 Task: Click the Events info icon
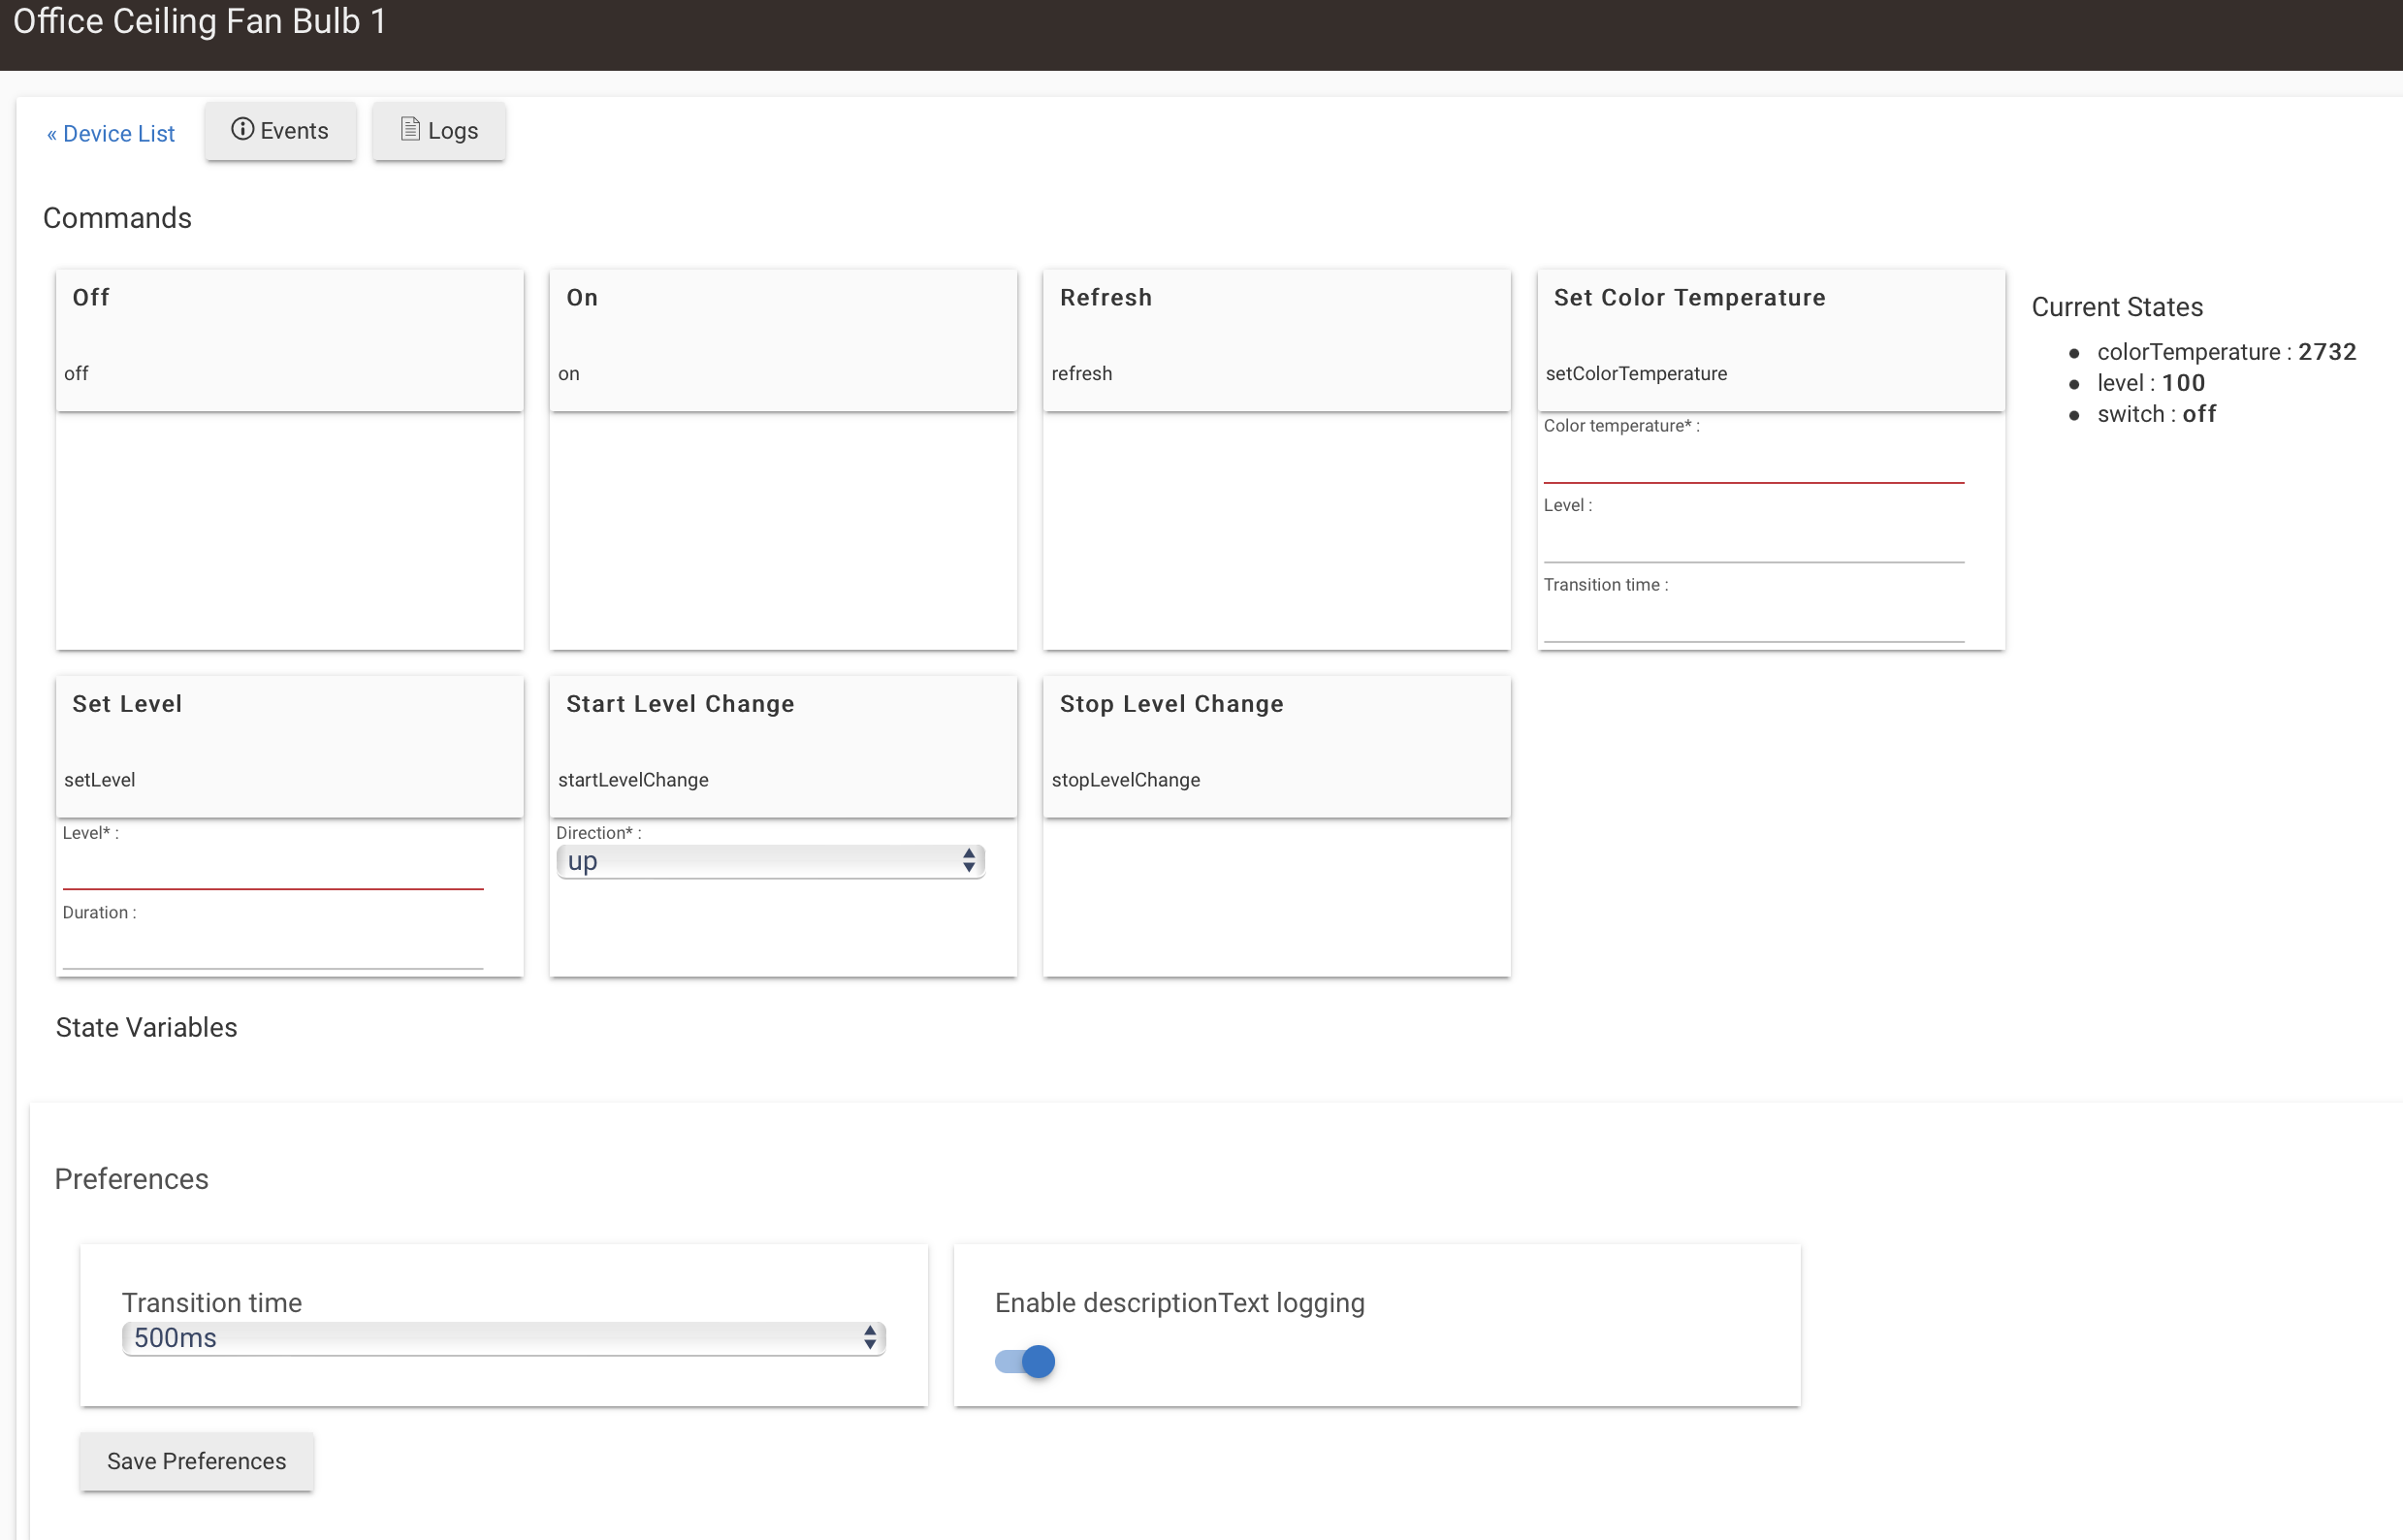(242, 129)
